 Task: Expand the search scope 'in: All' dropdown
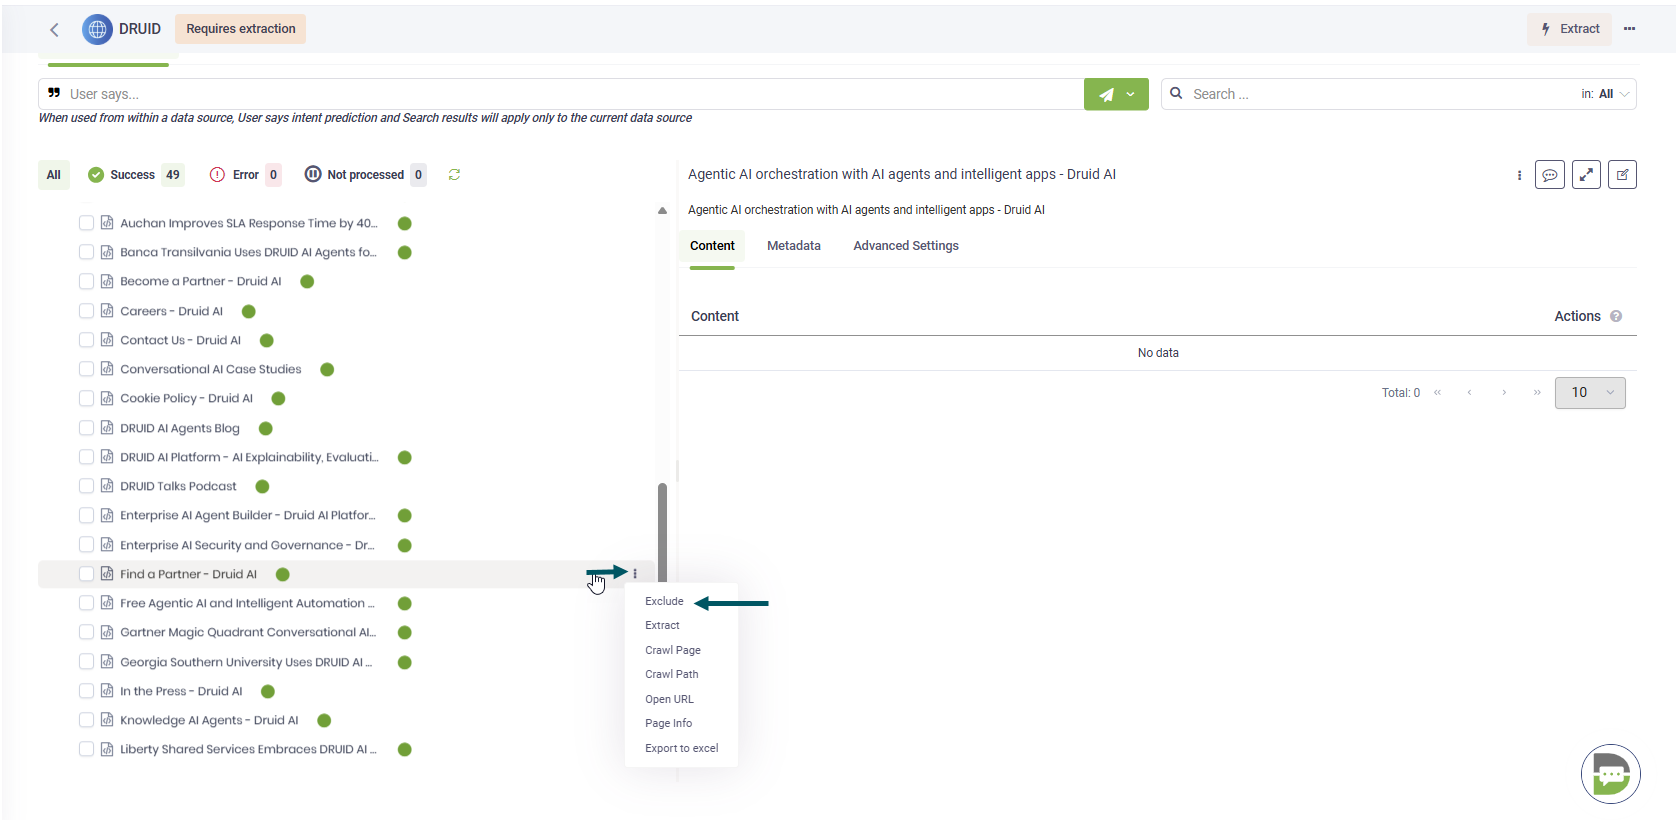tap(1606, 94)
